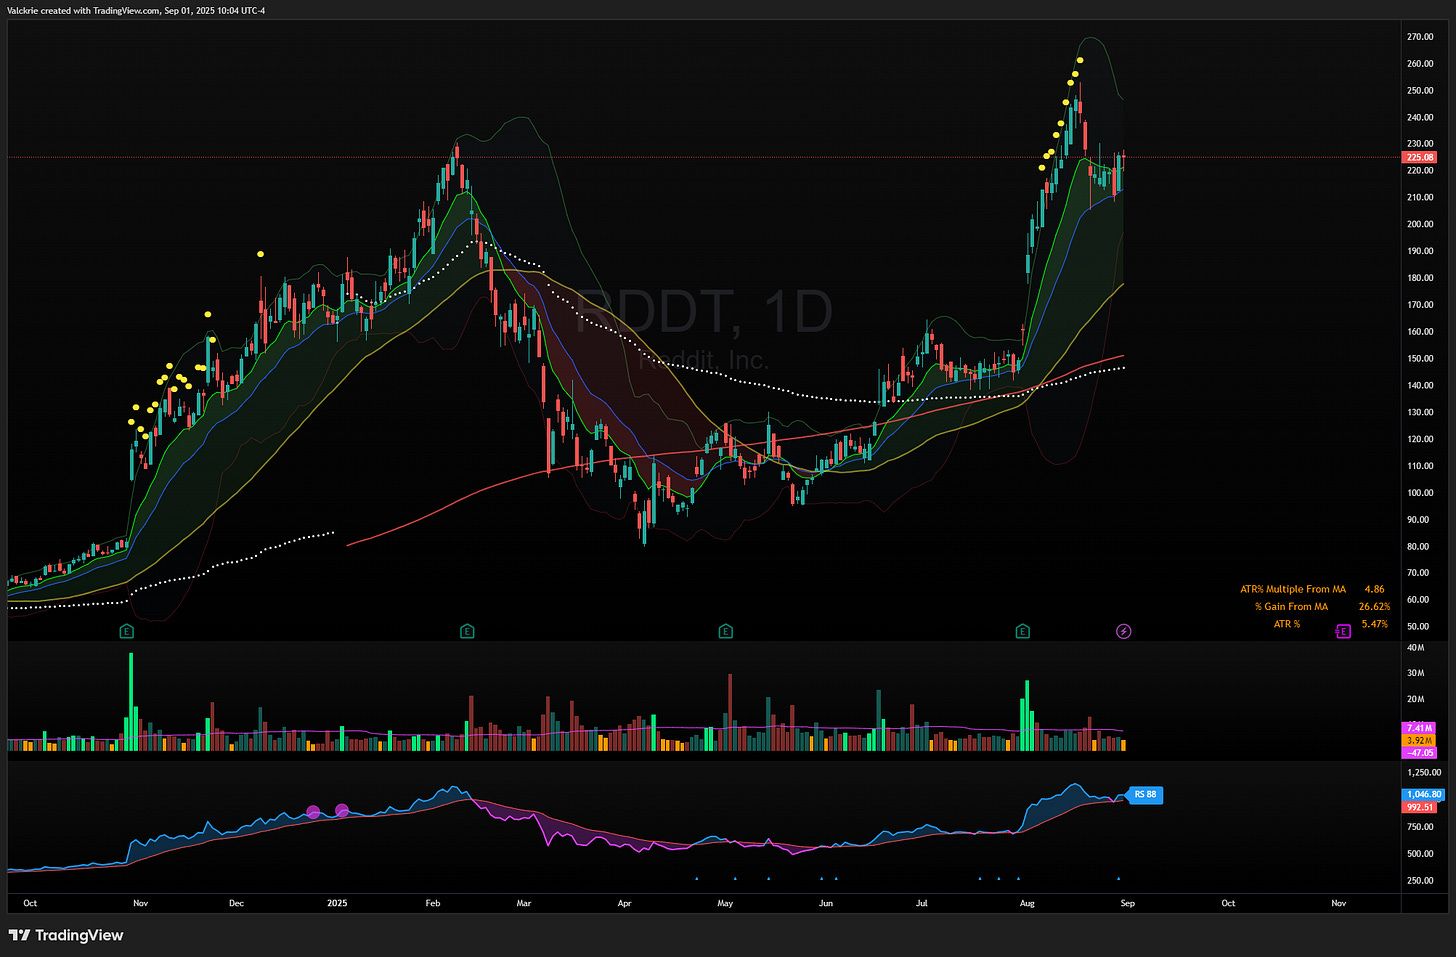Click the Mar label on time axis

tap(524, 903)
